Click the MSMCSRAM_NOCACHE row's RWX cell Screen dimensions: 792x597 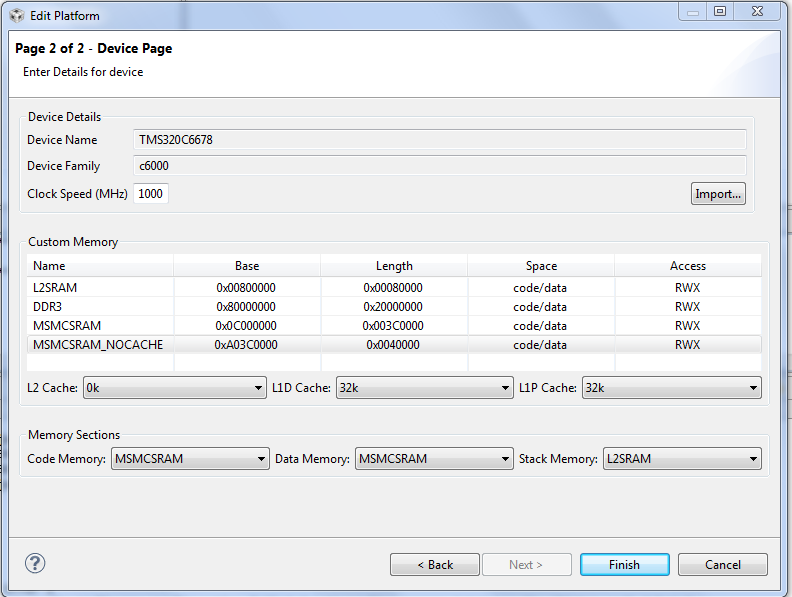pyautogui.click(x=687, y=345)
